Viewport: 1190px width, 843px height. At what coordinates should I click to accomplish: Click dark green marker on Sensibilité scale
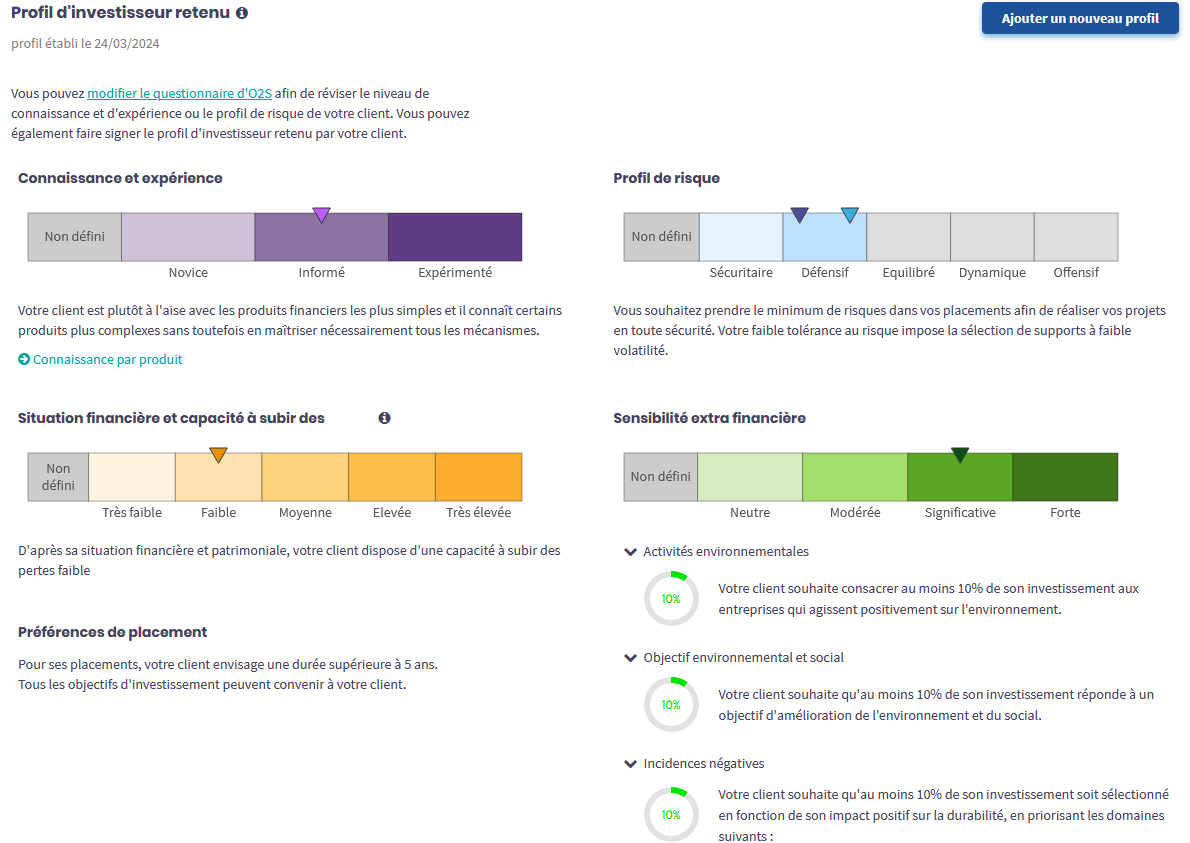click(960, 455)
